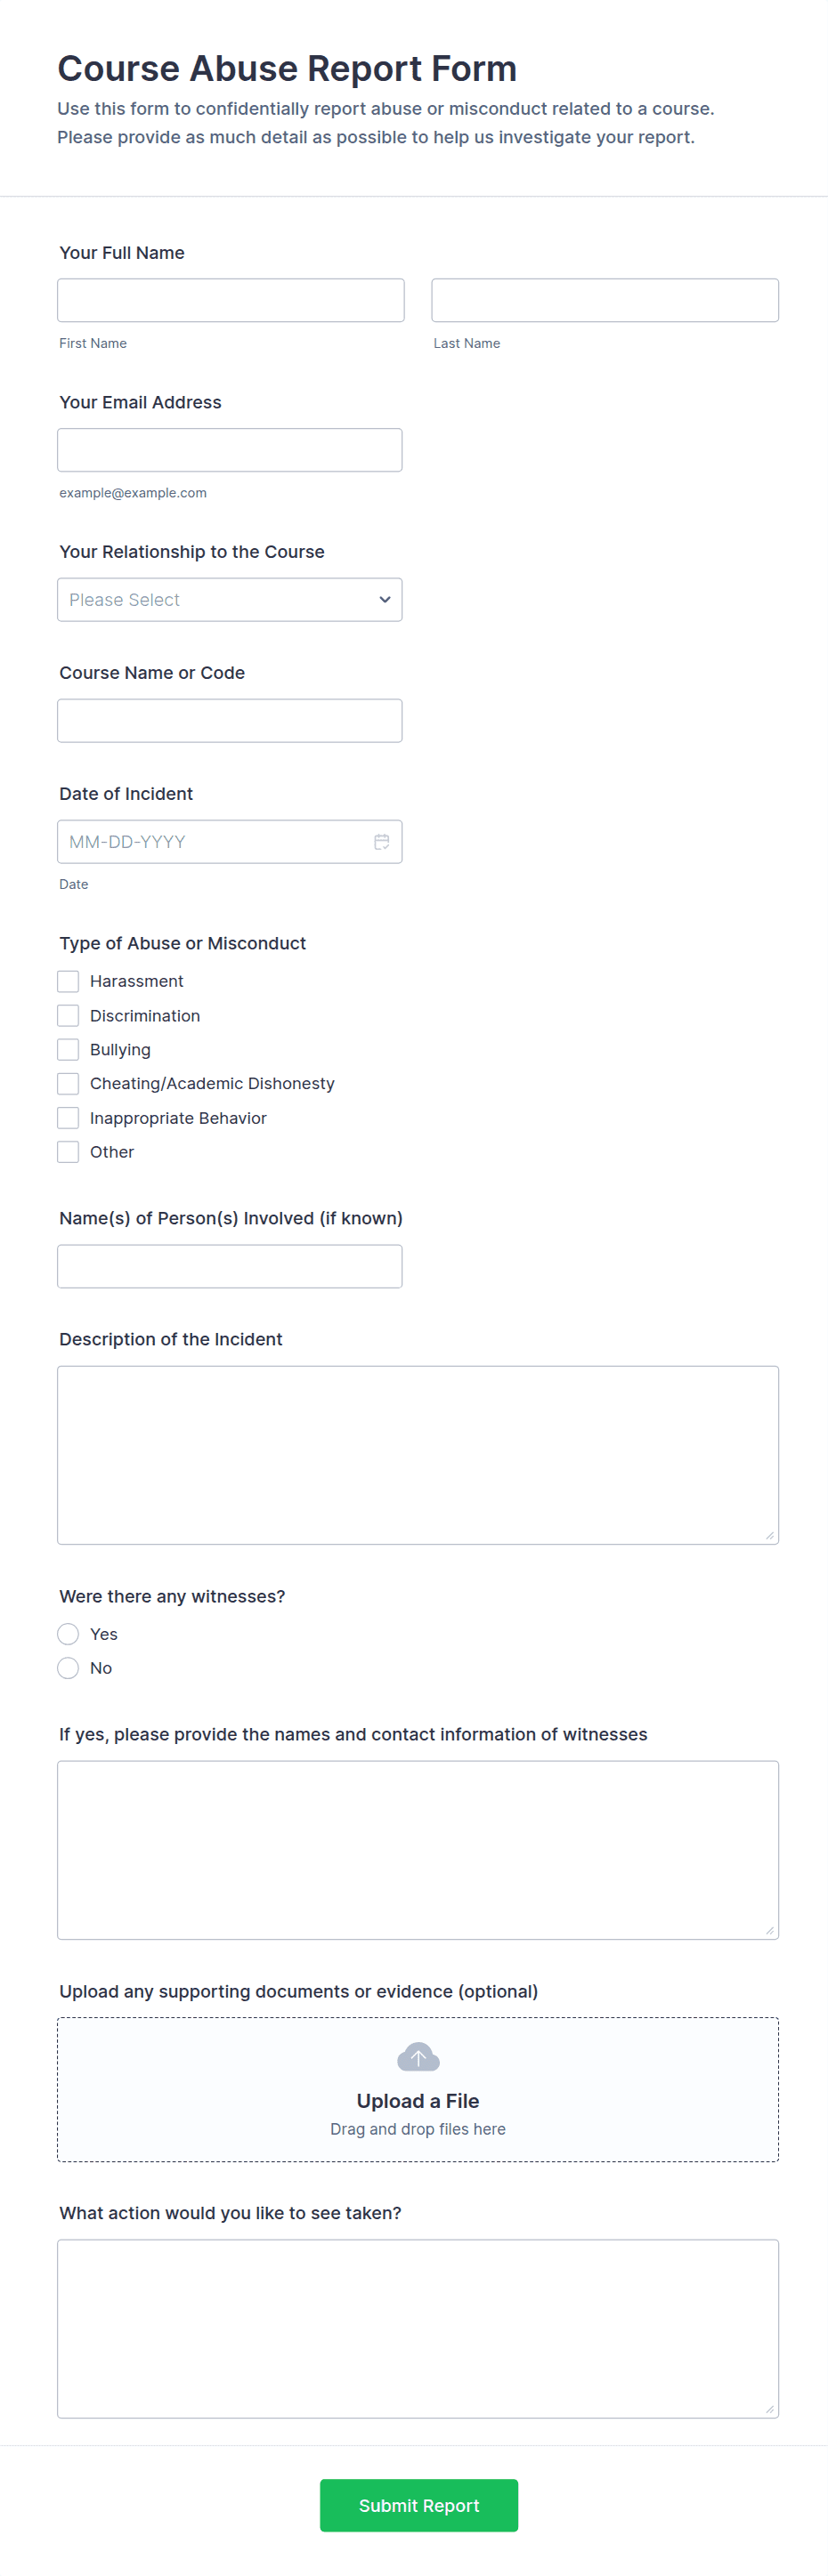The image size is (828, 2576).
Task: Click the Description of the Incident textarea
Action: click(x=417, y=1454)
